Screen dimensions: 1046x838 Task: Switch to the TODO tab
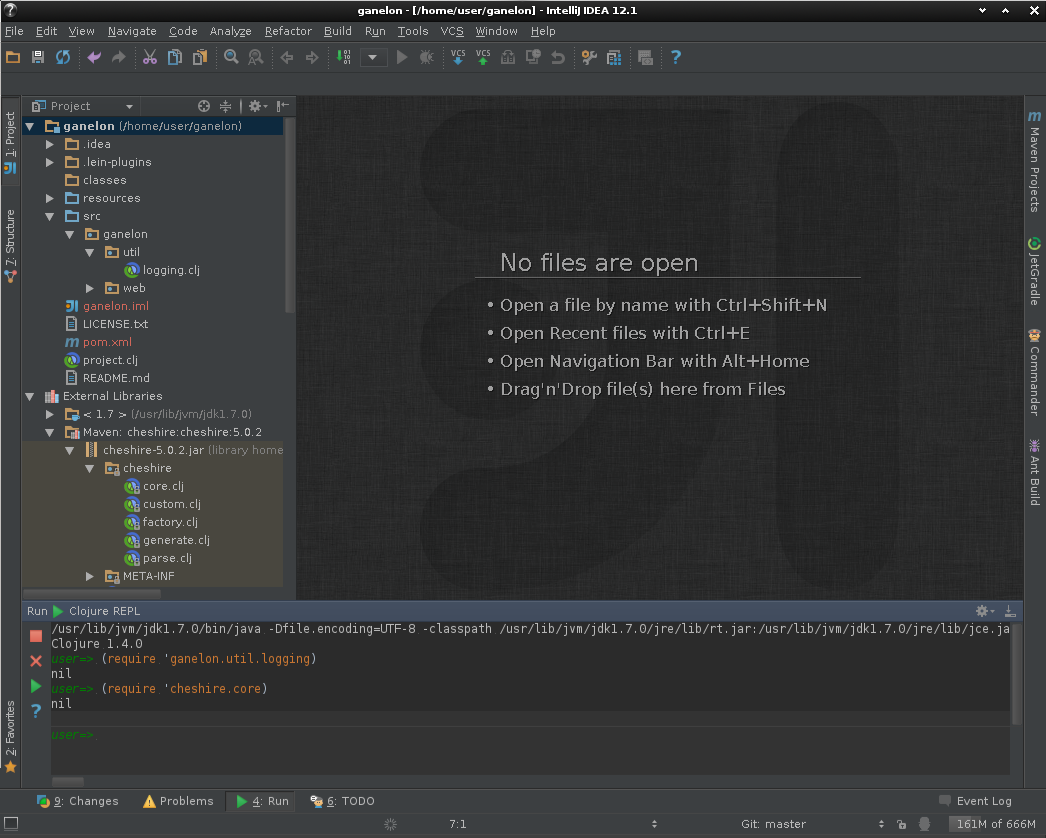point(343,801)
